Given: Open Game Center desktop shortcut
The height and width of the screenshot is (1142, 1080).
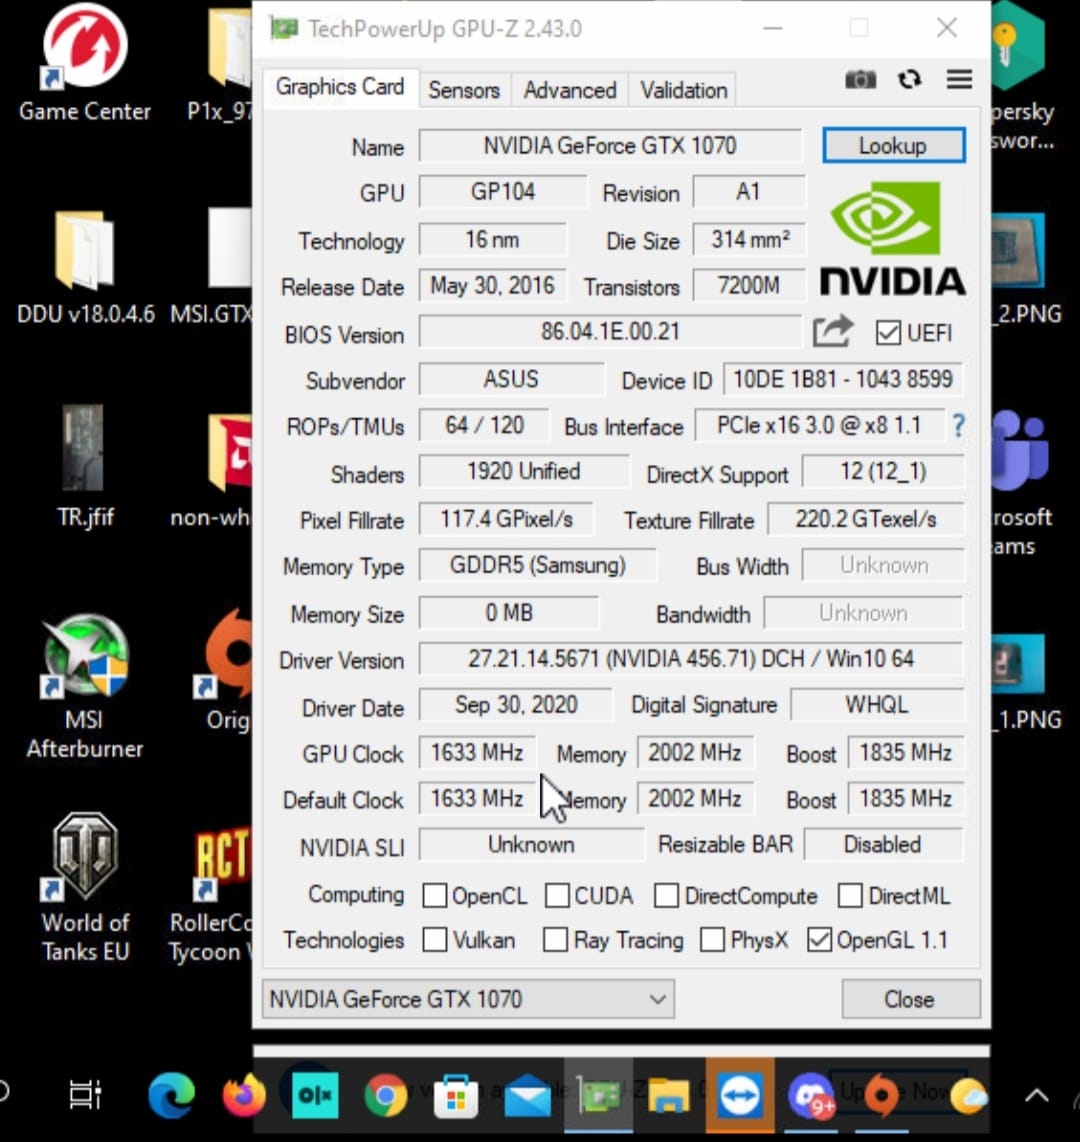Looking at the screenshot, I should coord(84,63).
